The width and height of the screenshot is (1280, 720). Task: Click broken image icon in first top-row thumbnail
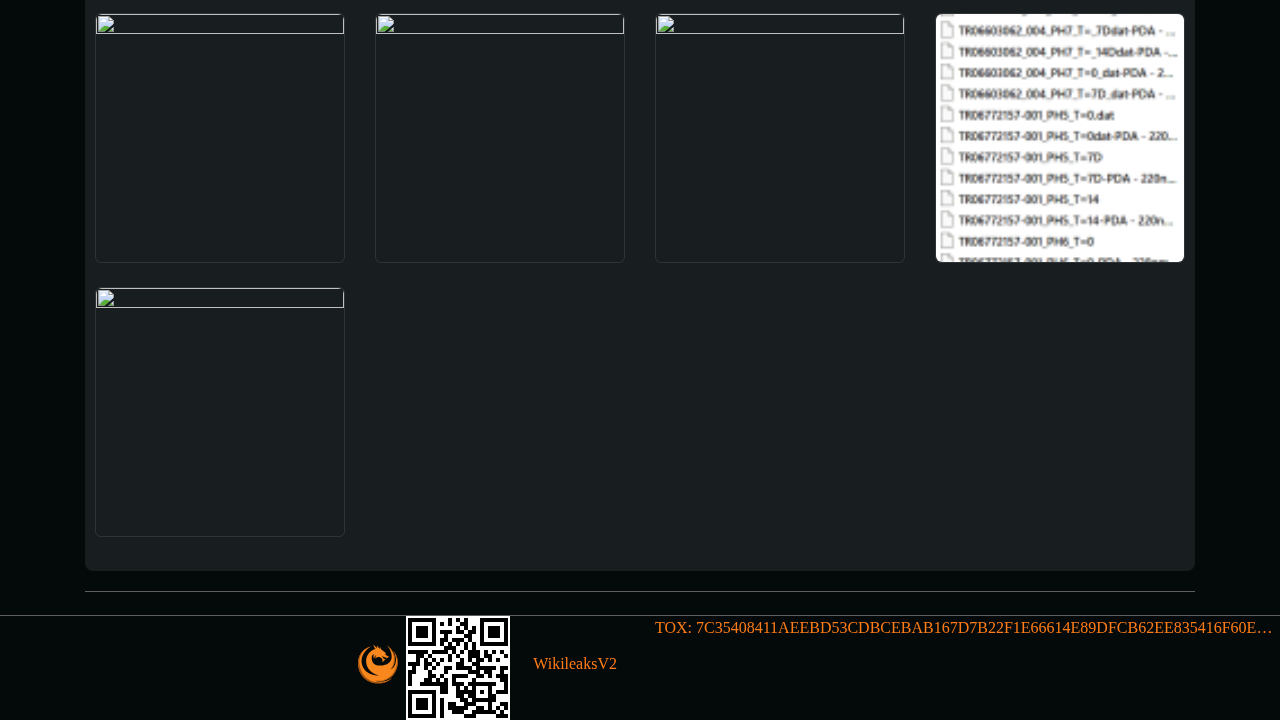[x=106, y=25]
